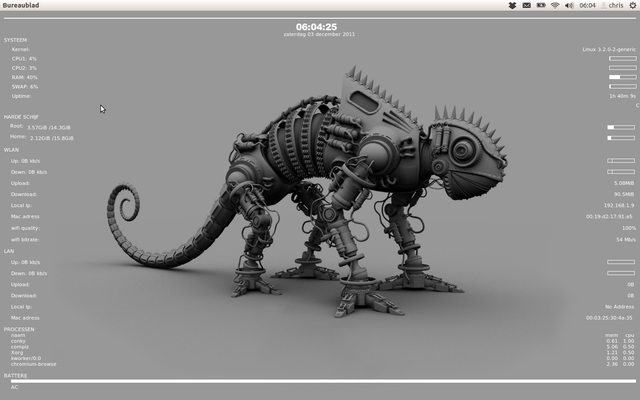Click the Bureaublad title in top panel
Screen dimensions: 640x400
point(21,5)
